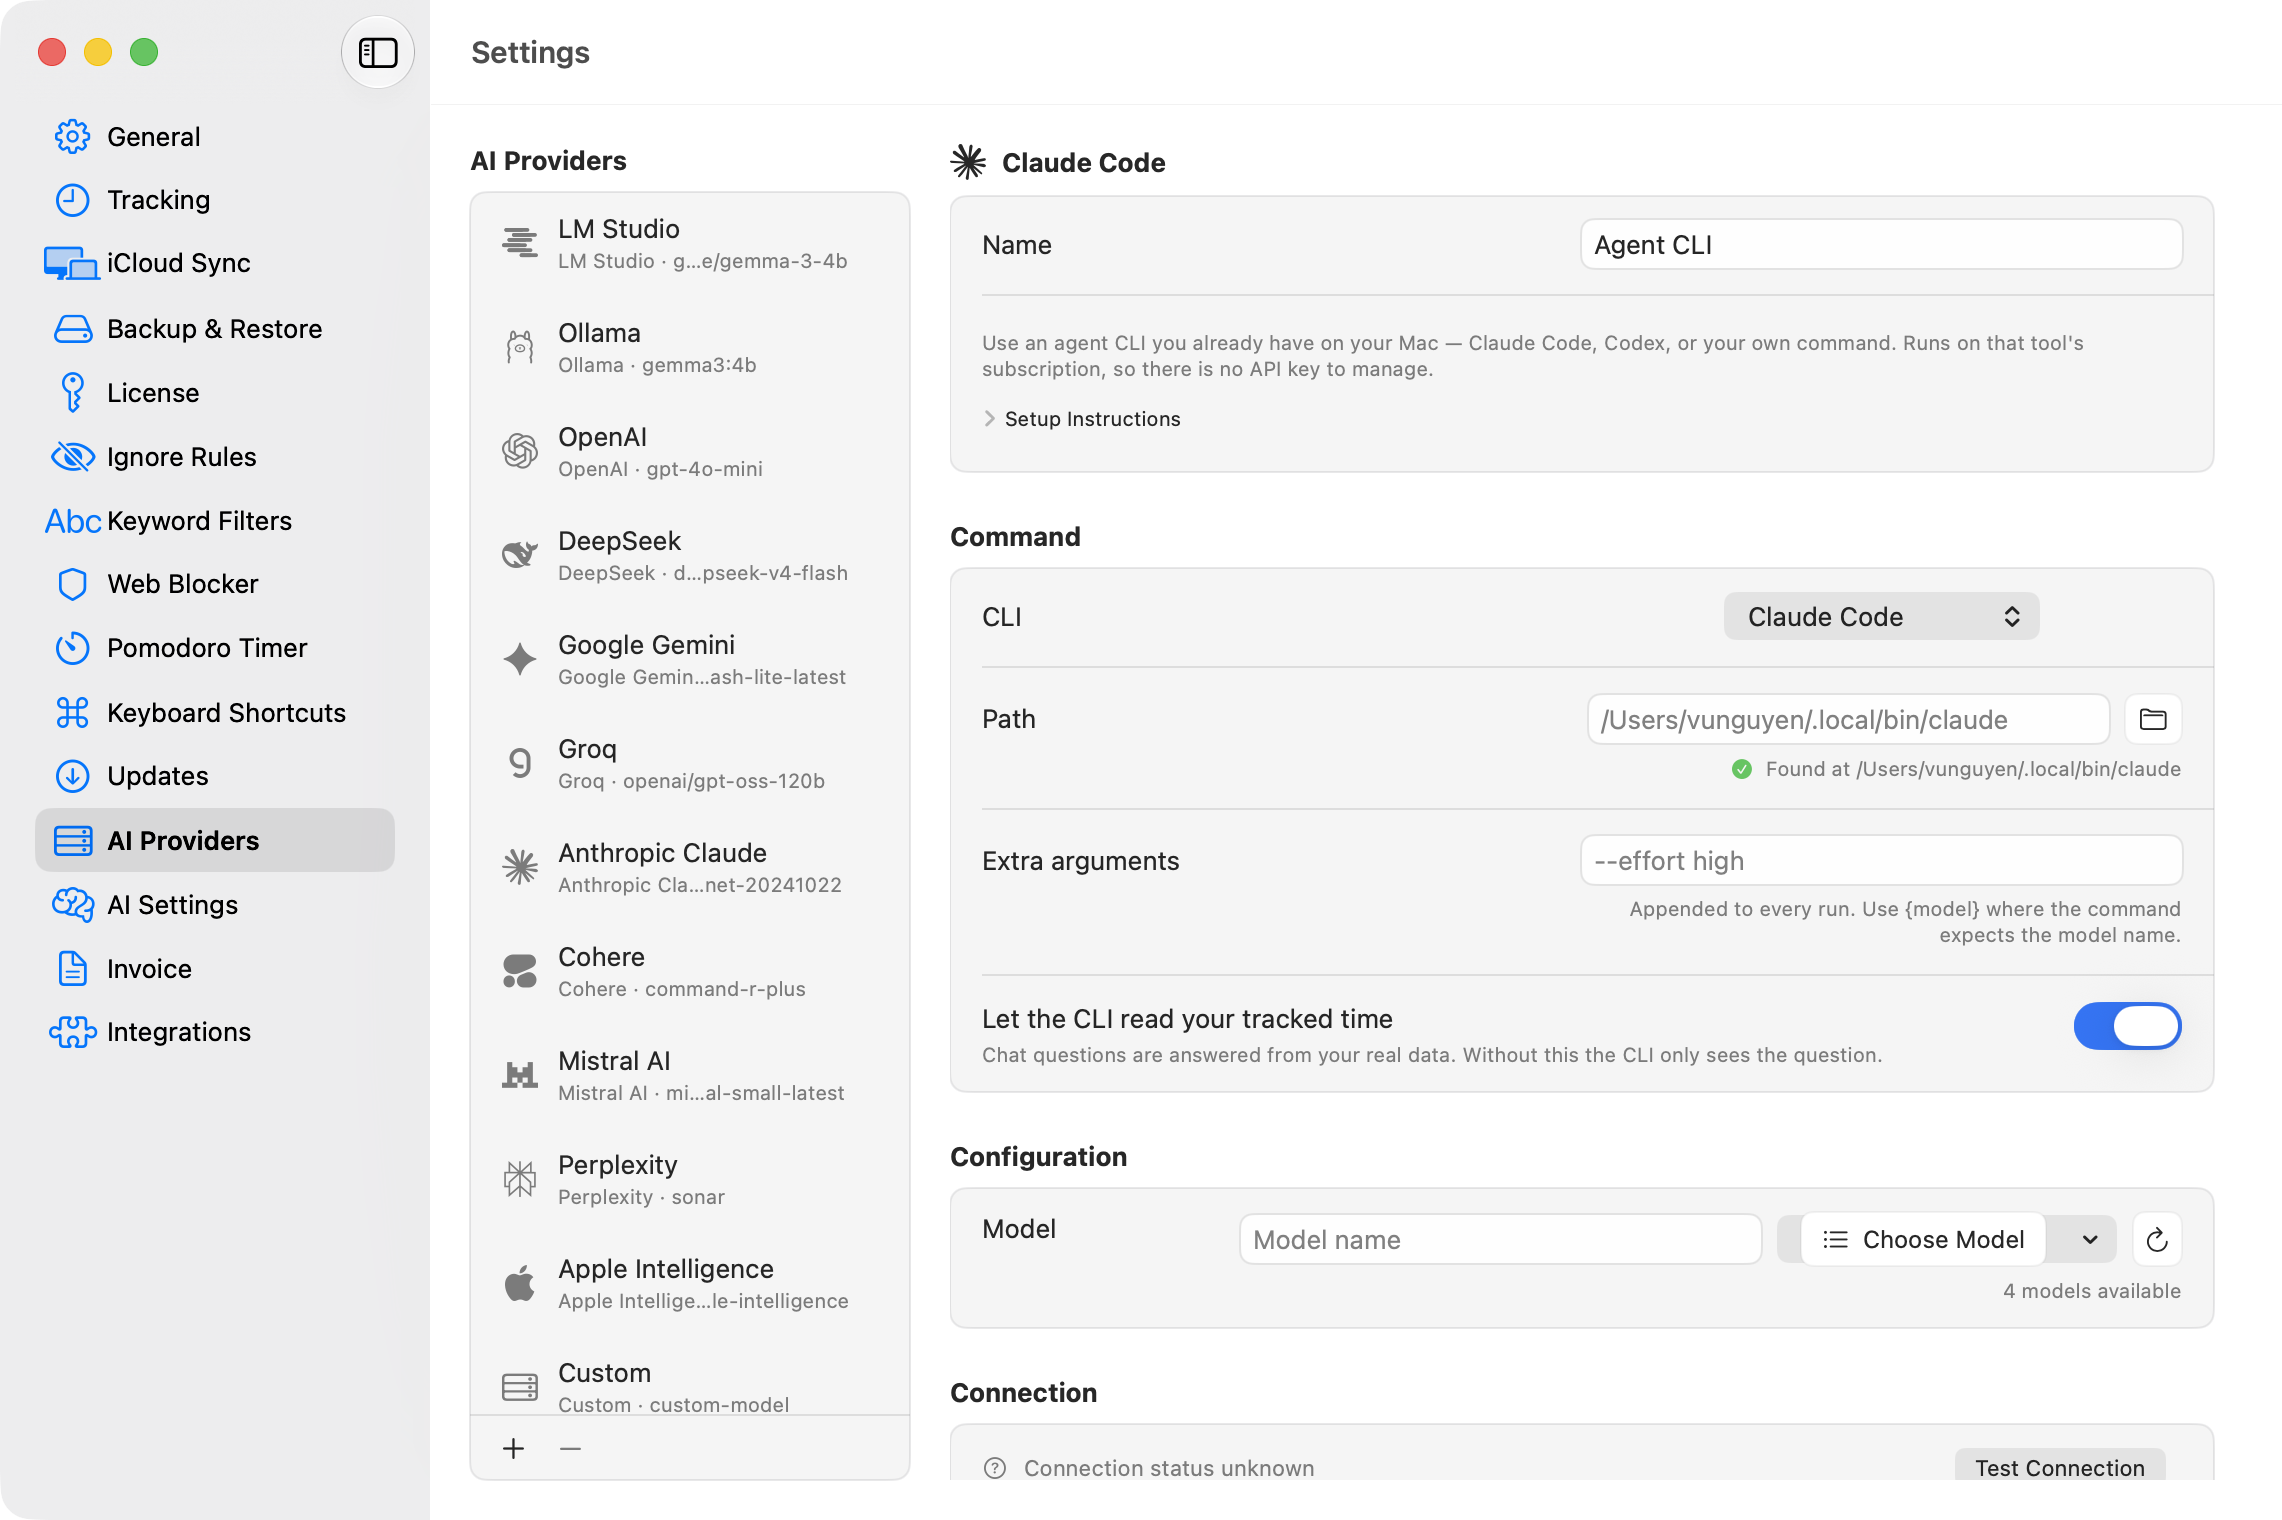Open AI Settings brain icon
2282x1520 pixels.
[x=72, y=905]
